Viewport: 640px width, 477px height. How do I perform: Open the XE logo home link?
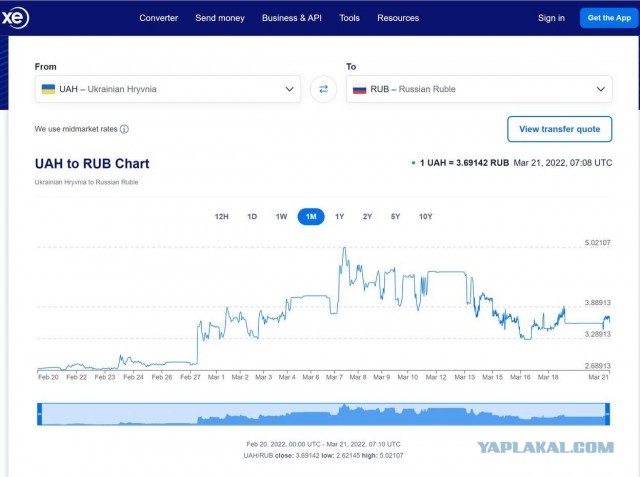coord(15,18)
